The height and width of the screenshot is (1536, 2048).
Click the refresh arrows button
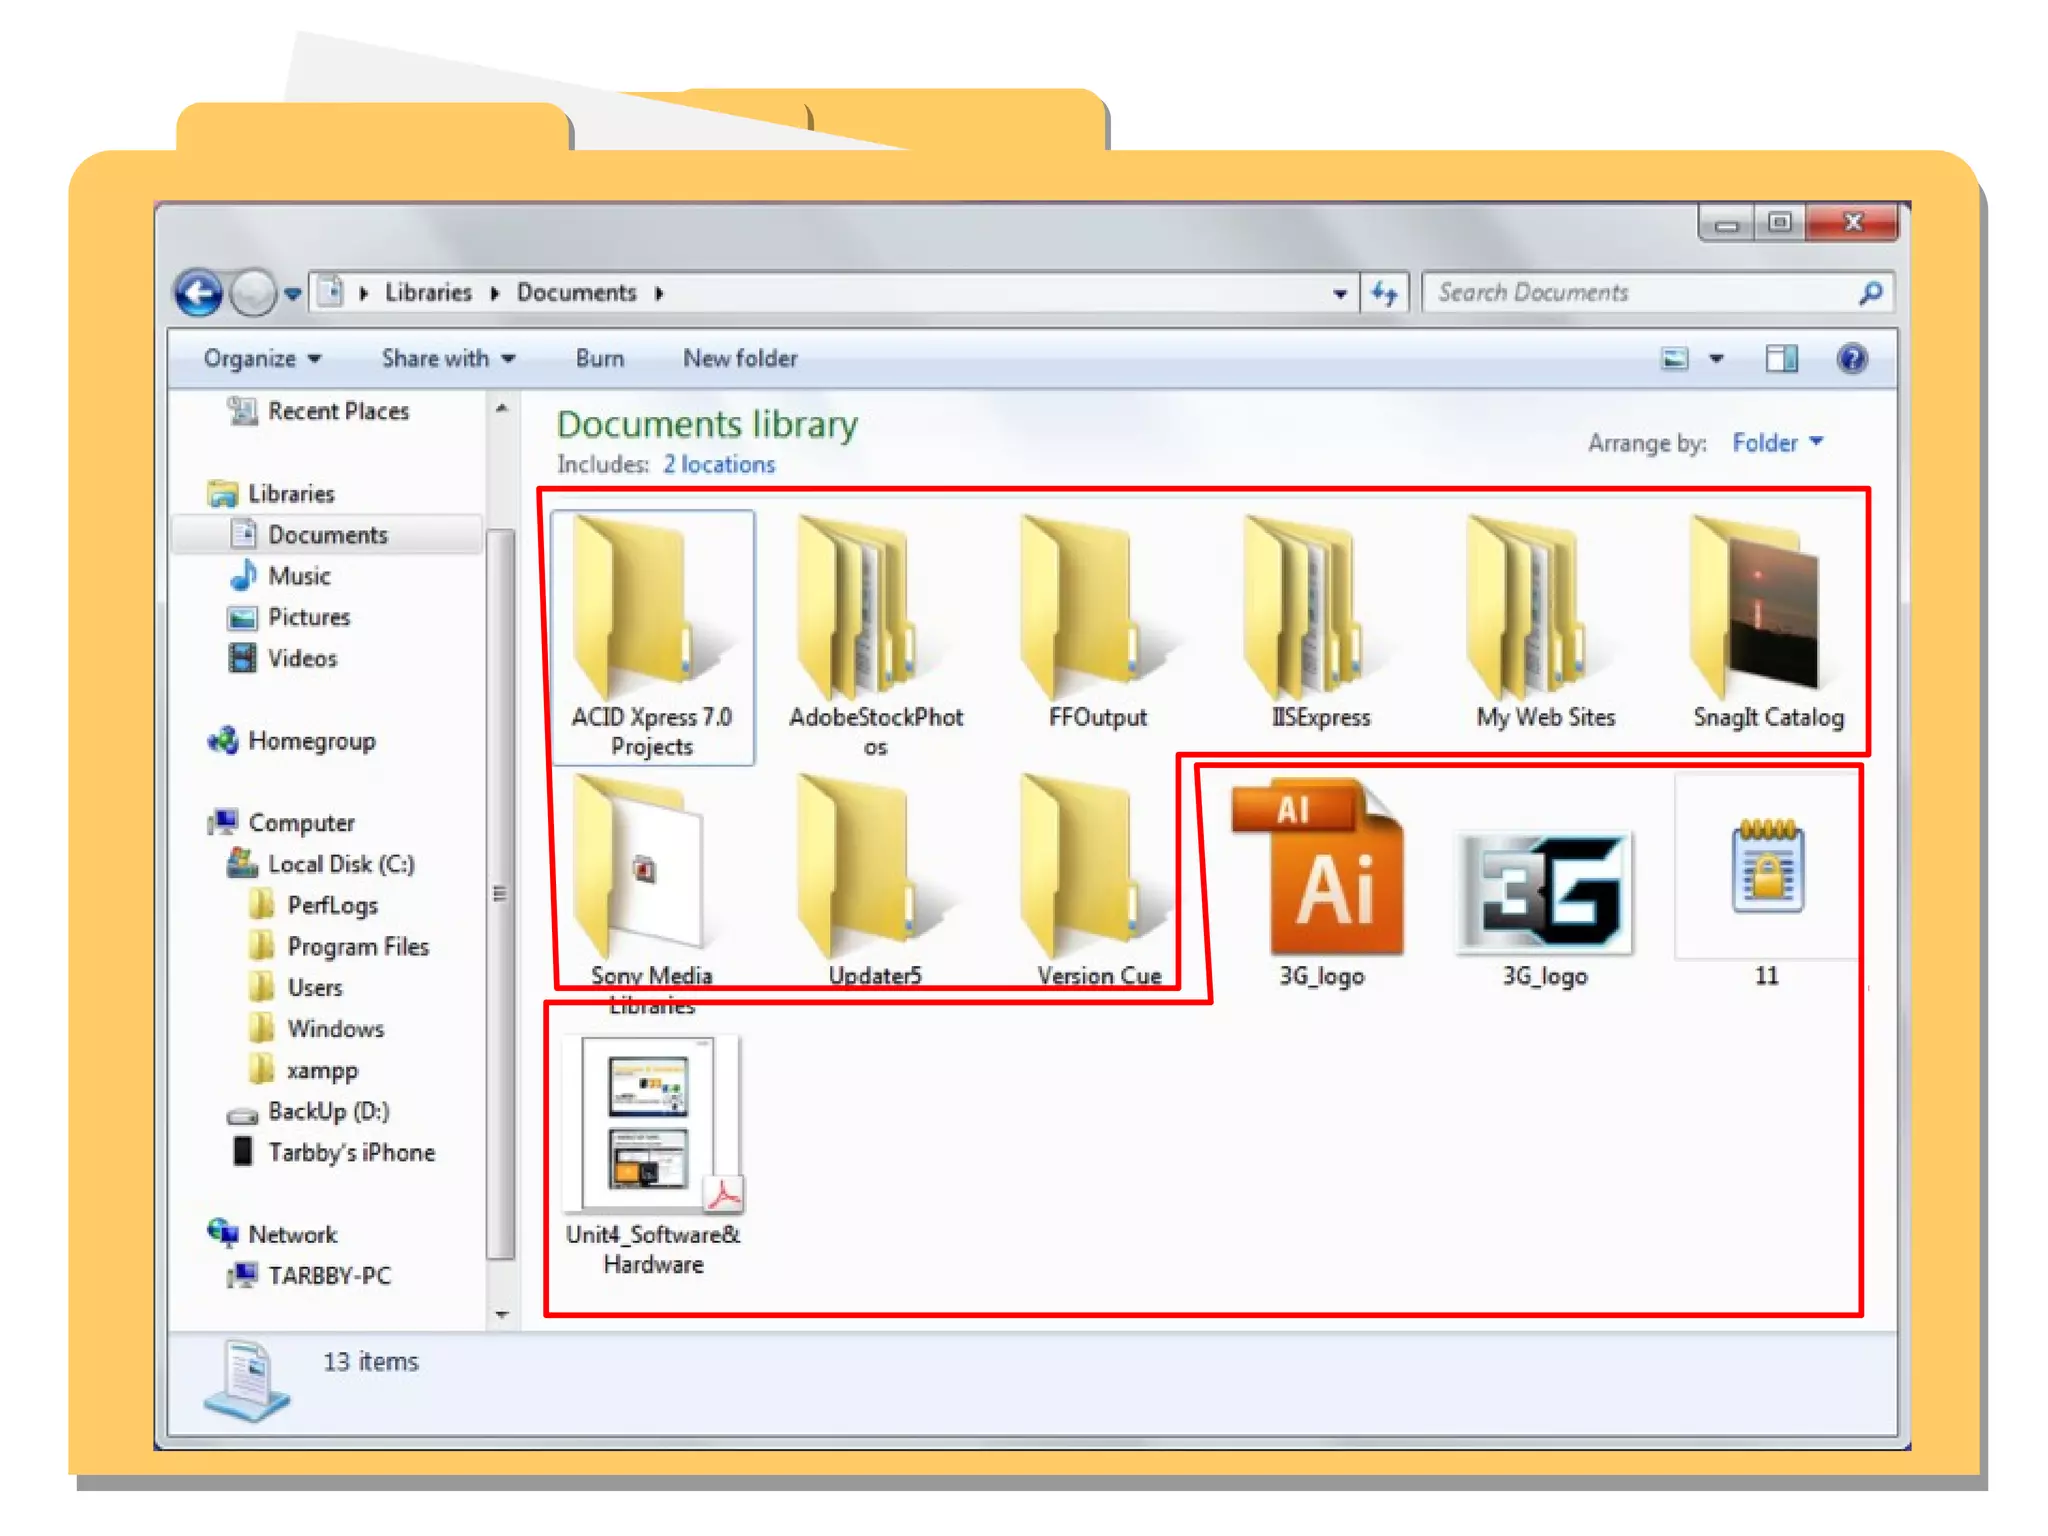click(x=1385, y=293)
